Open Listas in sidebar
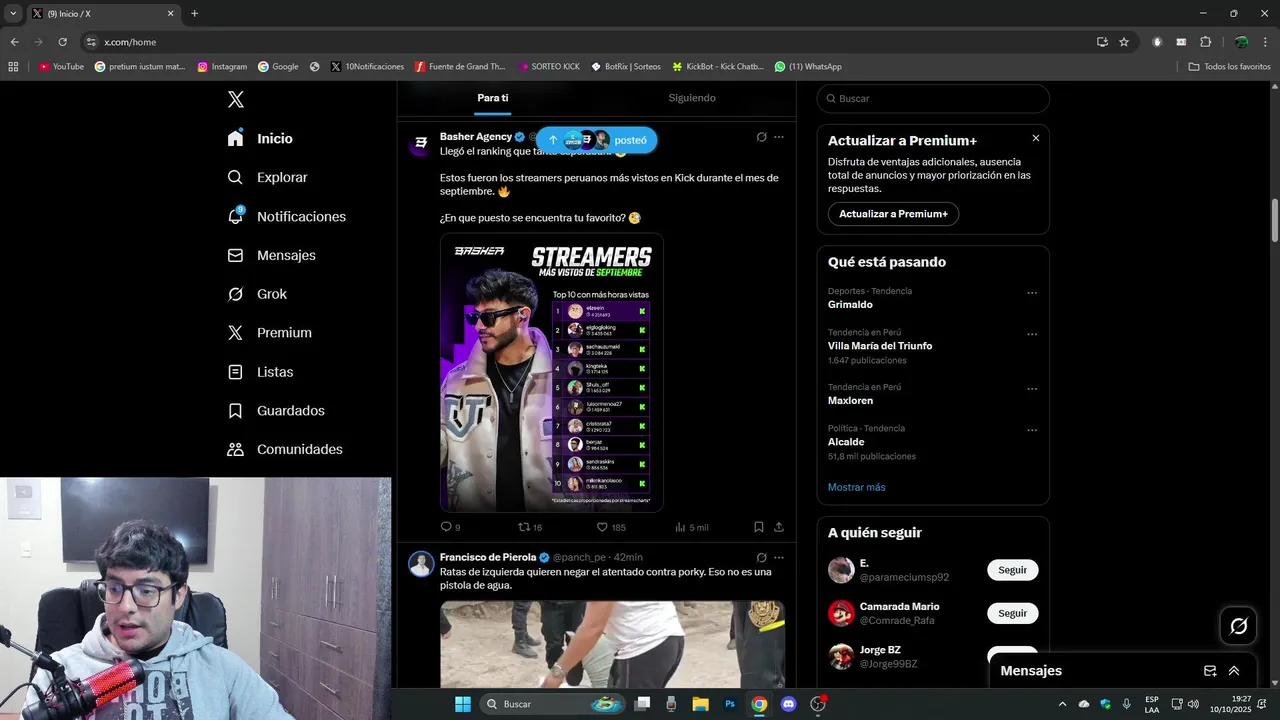The height and width of the screenshot is (720, 1280). 260,372
